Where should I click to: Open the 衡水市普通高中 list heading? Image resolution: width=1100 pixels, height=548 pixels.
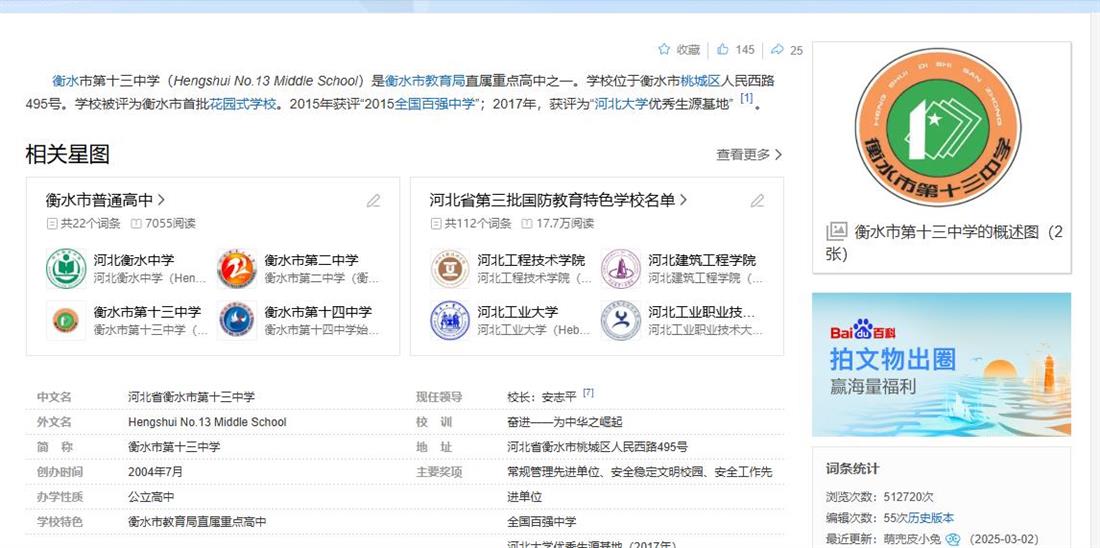point(105,200)
